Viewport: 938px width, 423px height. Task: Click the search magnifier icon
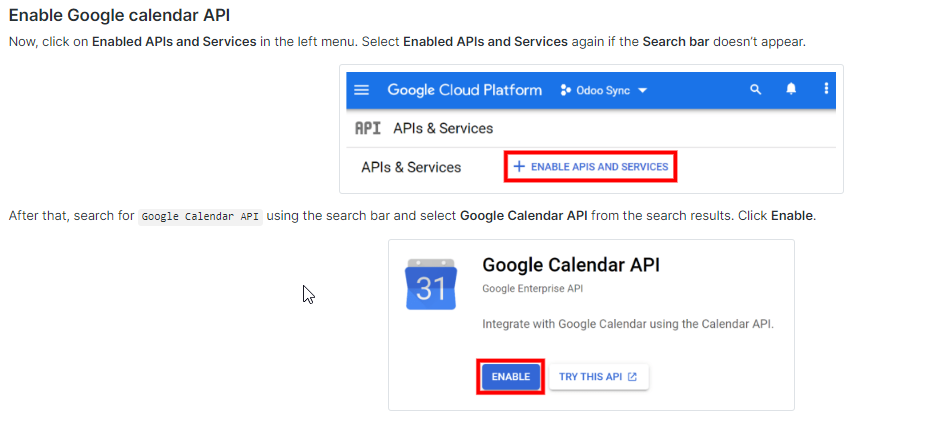coord(756,90)
